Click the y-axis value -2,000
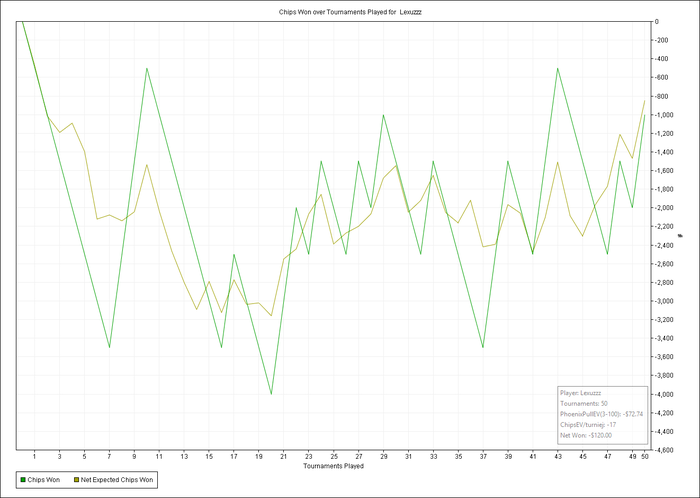The width and height of the screenshot is (700, 498). (x=662, y=208)
